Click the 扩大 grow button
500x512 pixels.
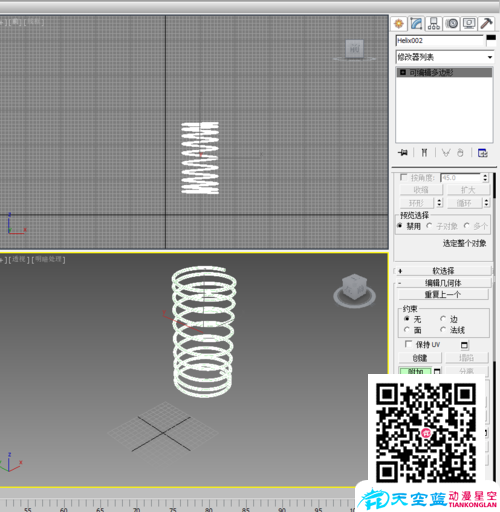tap(468, 190)
